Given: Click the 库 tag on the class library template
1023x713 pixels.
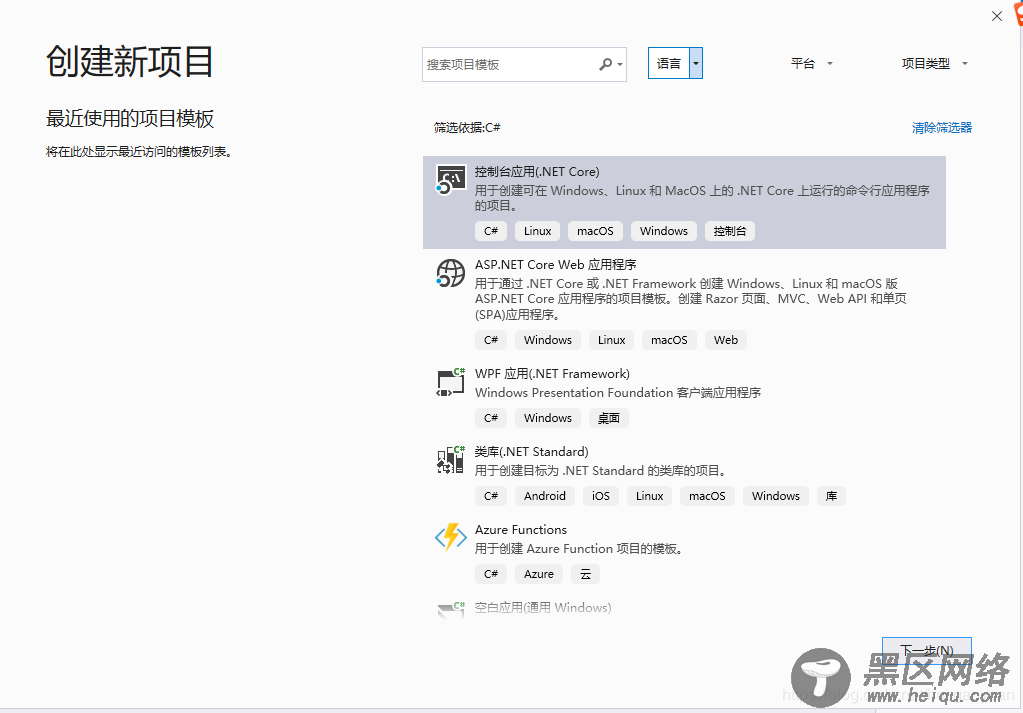Looking at the screenshot, I should point(831,496).
